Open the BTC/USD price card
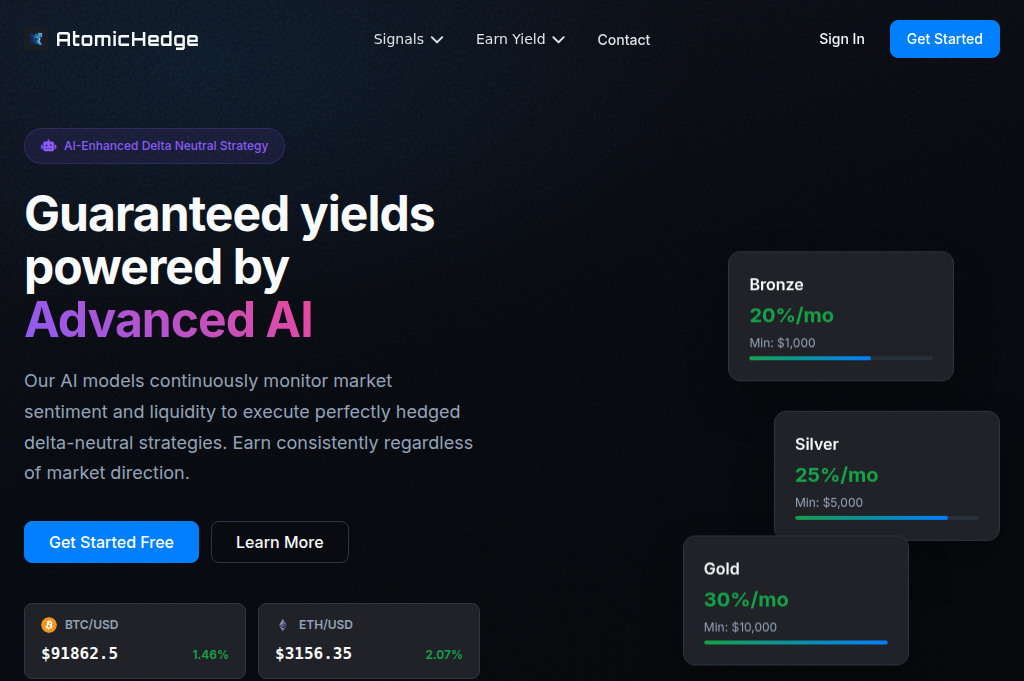This screenshot has height=681, width=1024. (x=135, y=640)
